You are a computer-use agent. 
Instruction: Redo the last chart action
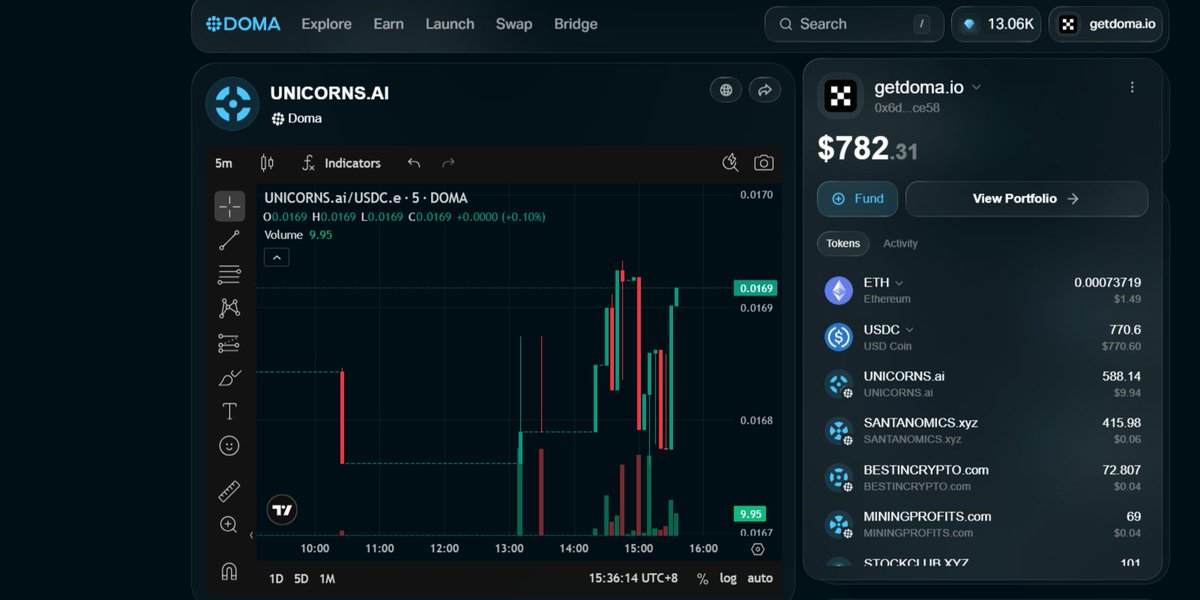pyautogui.click(x=448, y=163)
